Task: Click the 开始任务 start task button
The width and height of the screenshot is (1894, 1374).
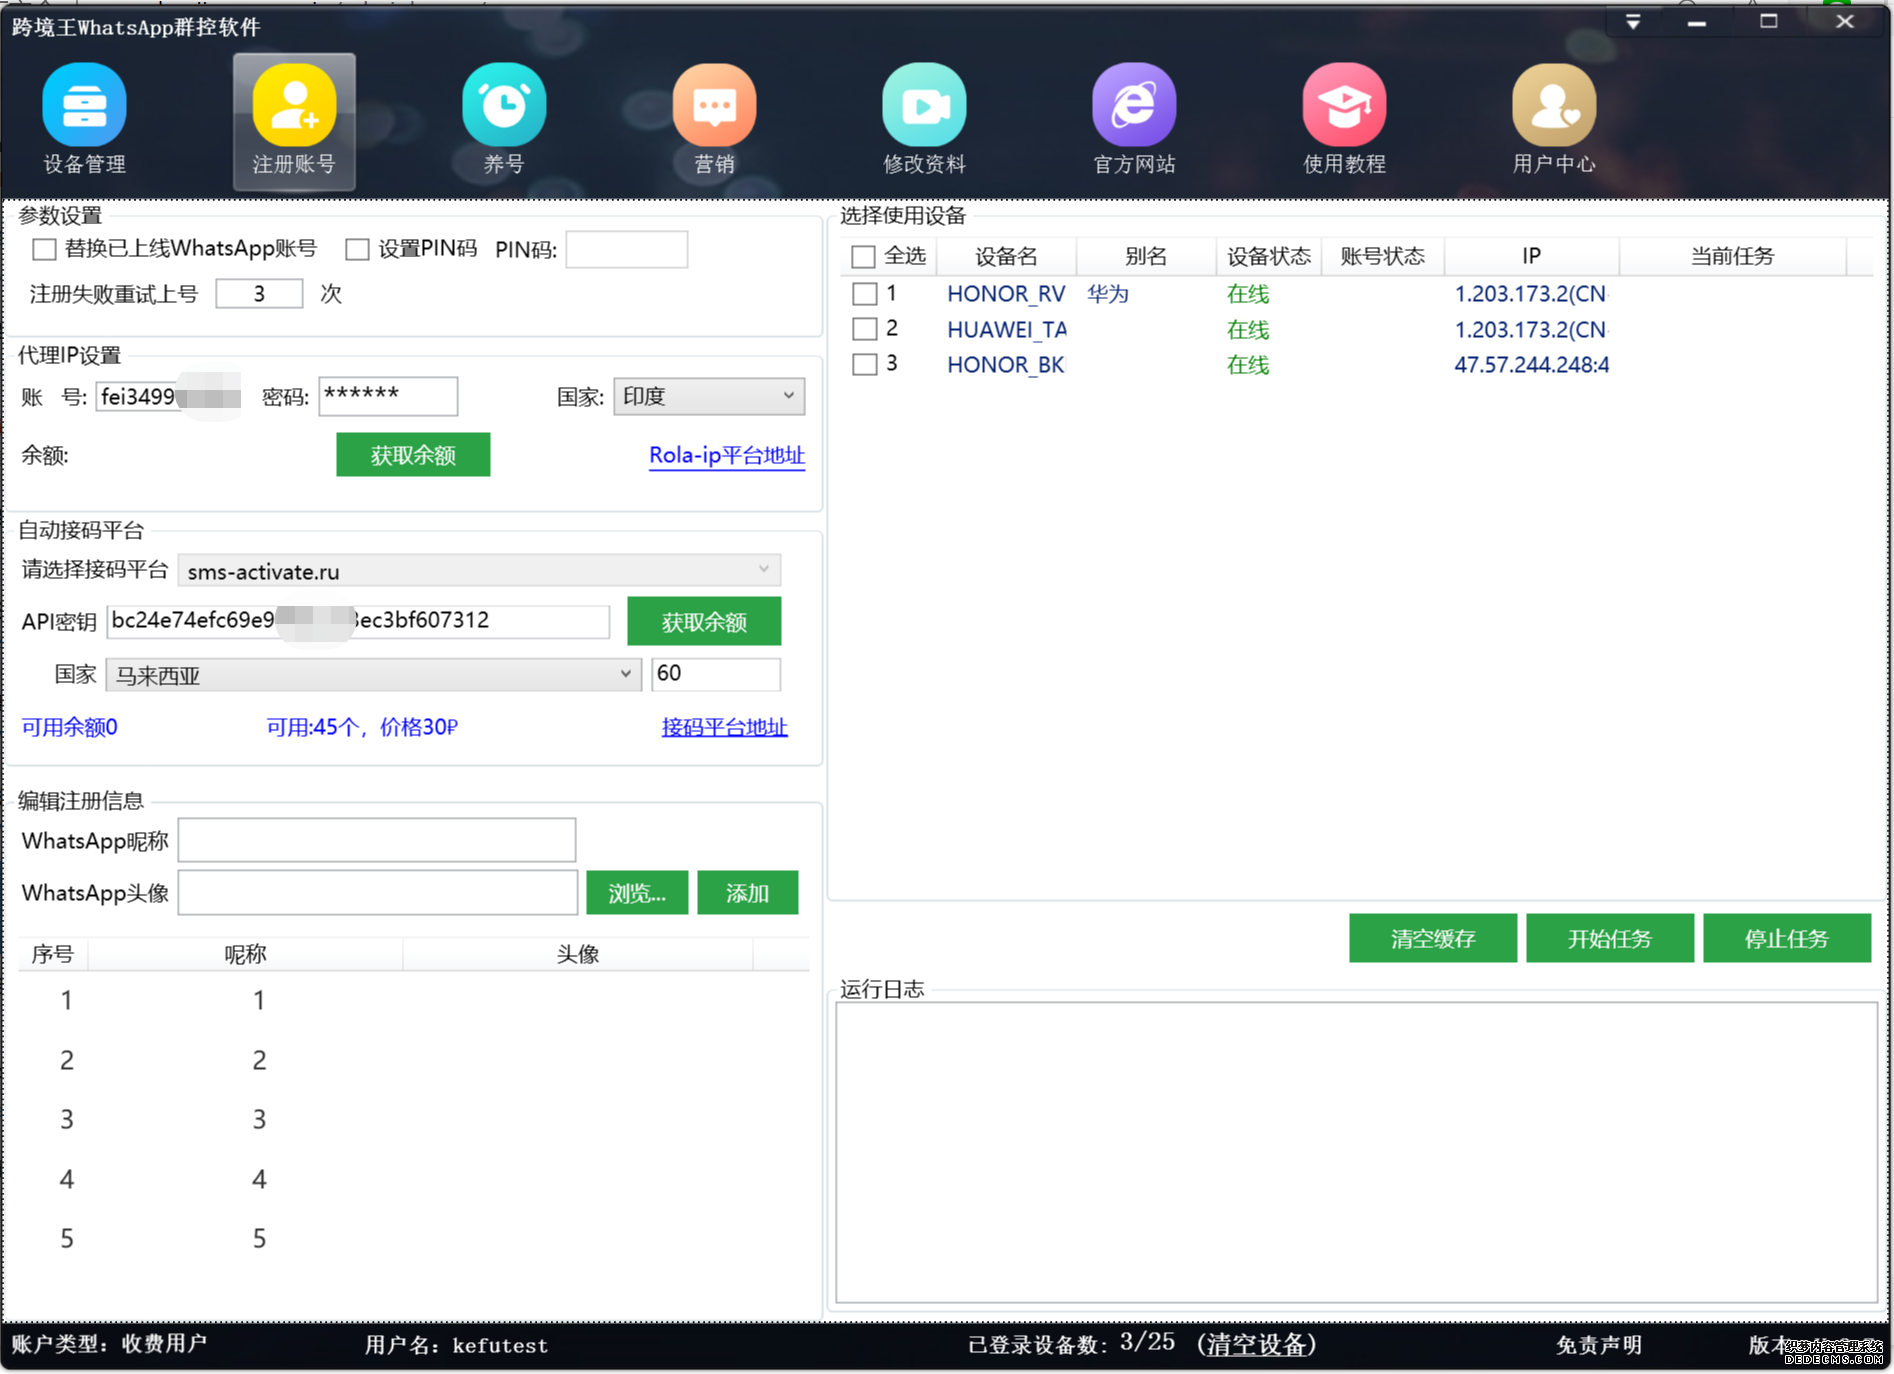Action: 1610,938
